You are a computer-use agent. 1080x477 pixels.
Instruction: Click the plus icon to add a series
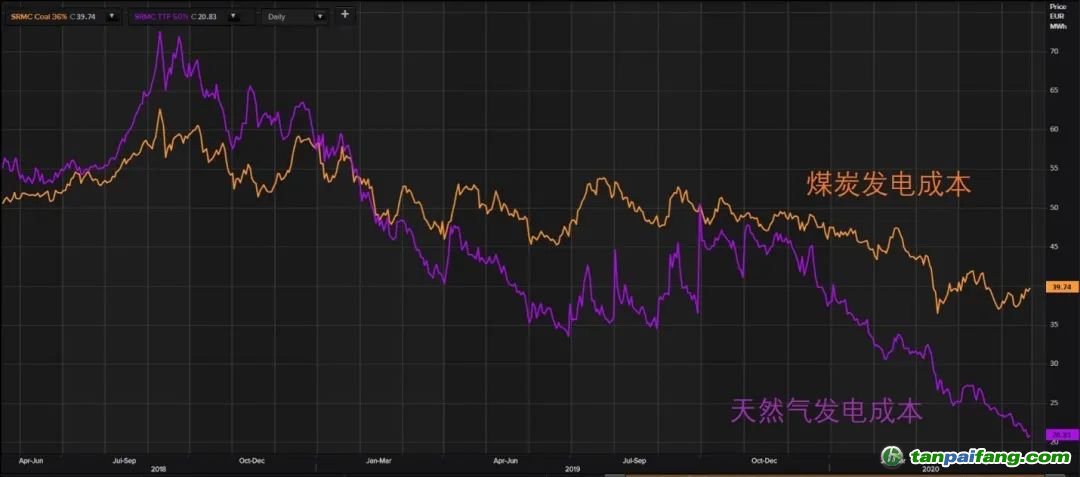(345, 15)
